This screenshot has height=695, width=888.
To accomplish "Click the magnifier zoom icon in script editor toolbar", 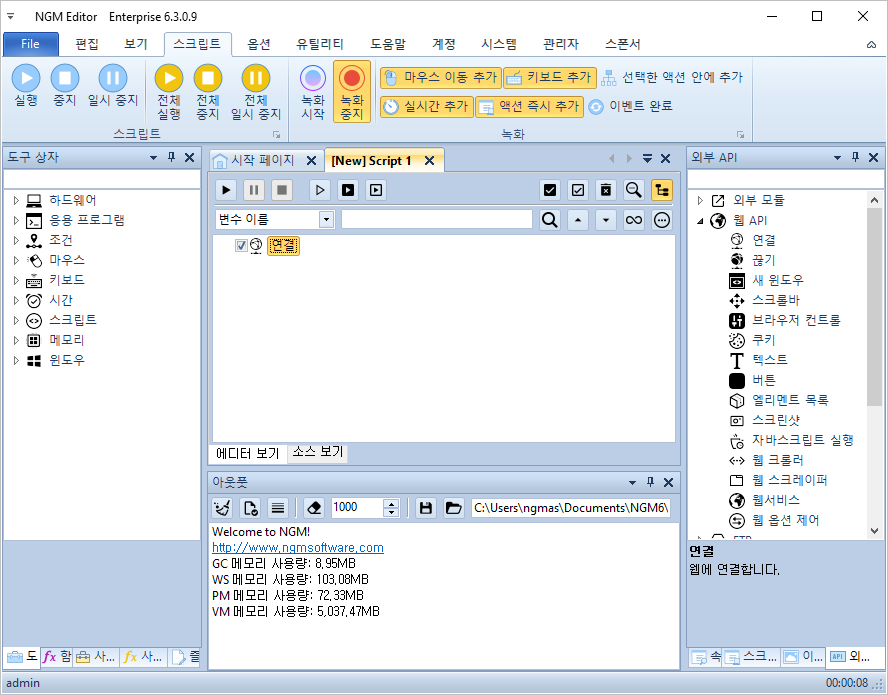I will click(634, 190).
